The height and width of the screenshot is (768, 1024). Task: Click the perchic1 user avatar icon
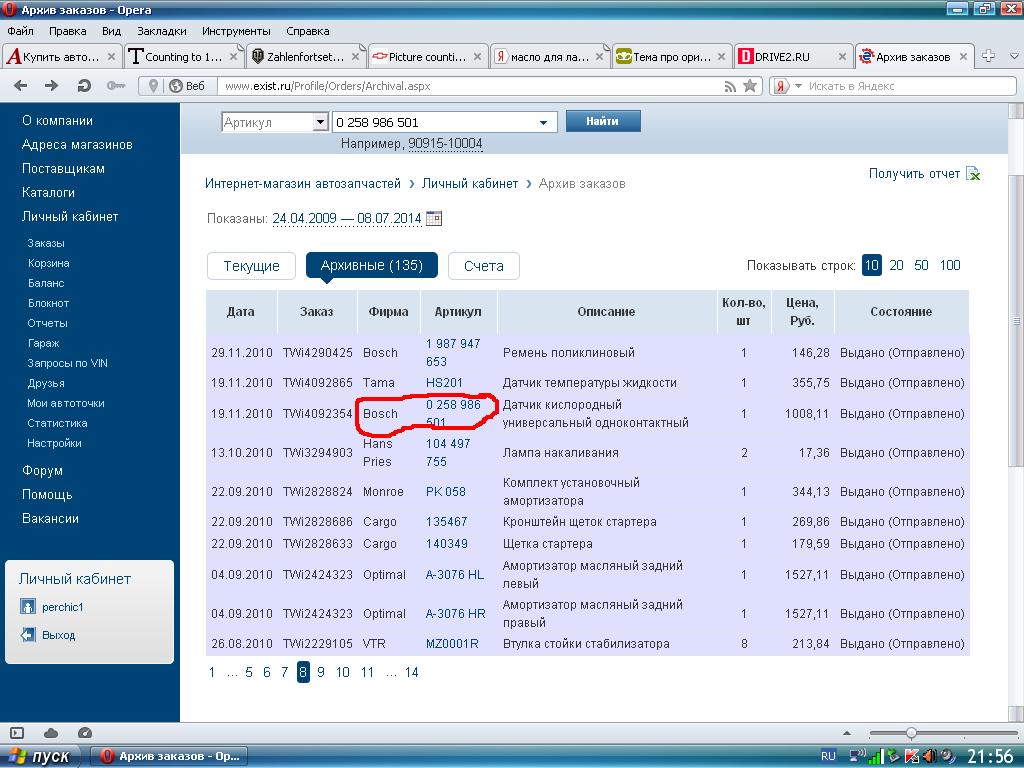click(x=28, y=607)
